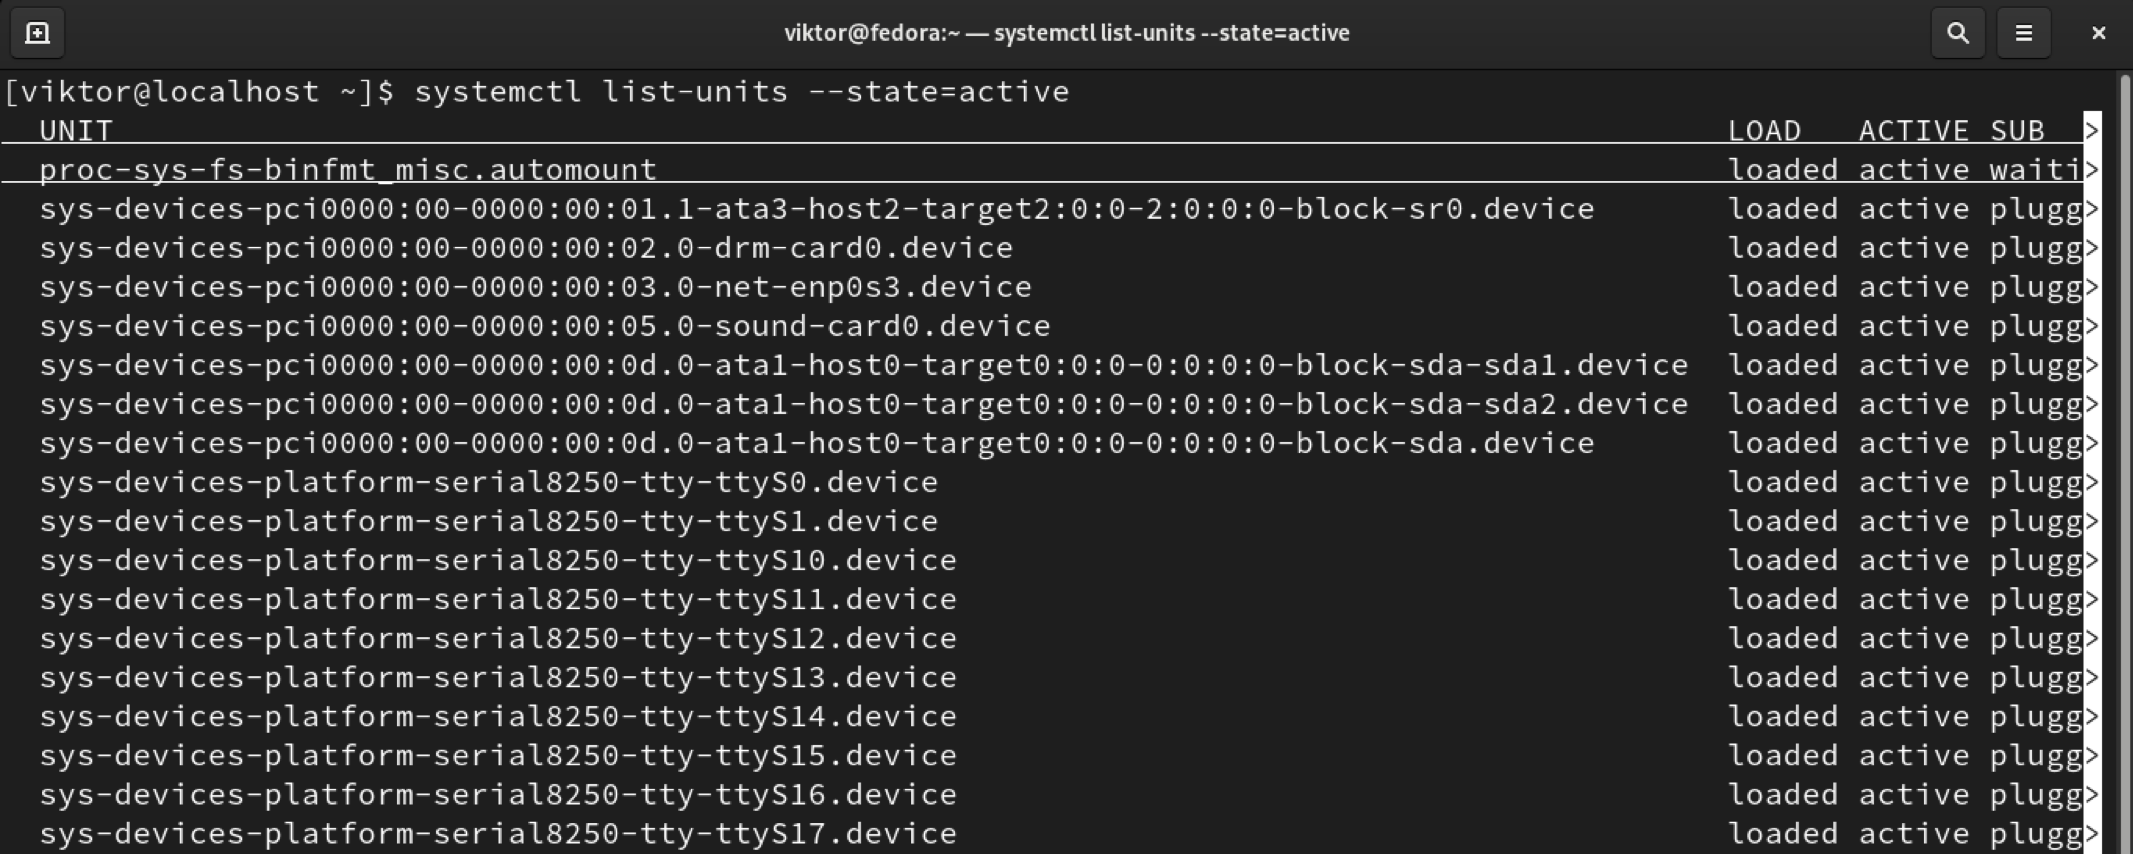
Task: Click the sound-card0.device unit entry
Action: 545,326
